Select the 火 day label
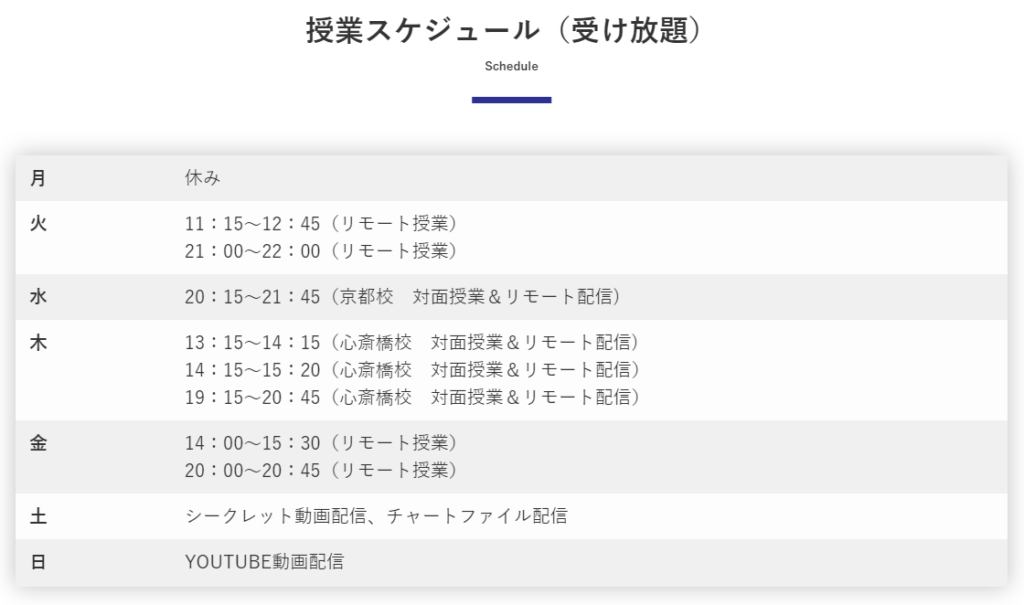Image resolution: width=1024 pixels, height=605 pixels. click(38, 223)
